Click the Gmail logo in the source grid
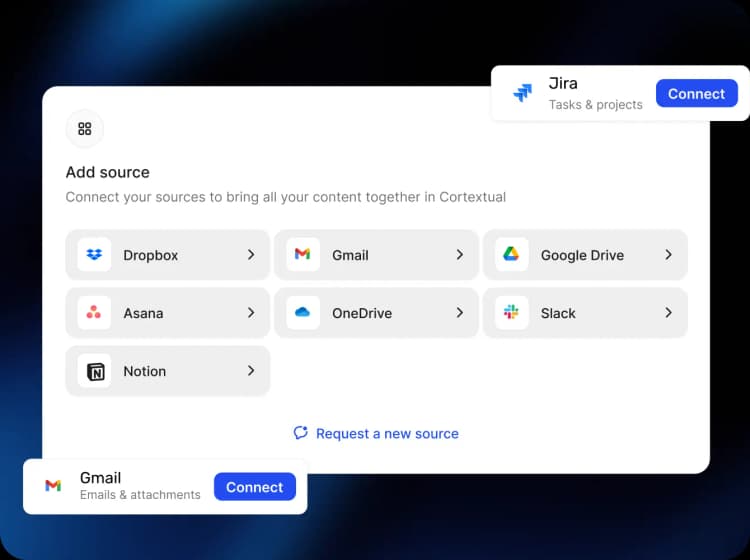Screen dimensions: 750x560 coord(302,254)
